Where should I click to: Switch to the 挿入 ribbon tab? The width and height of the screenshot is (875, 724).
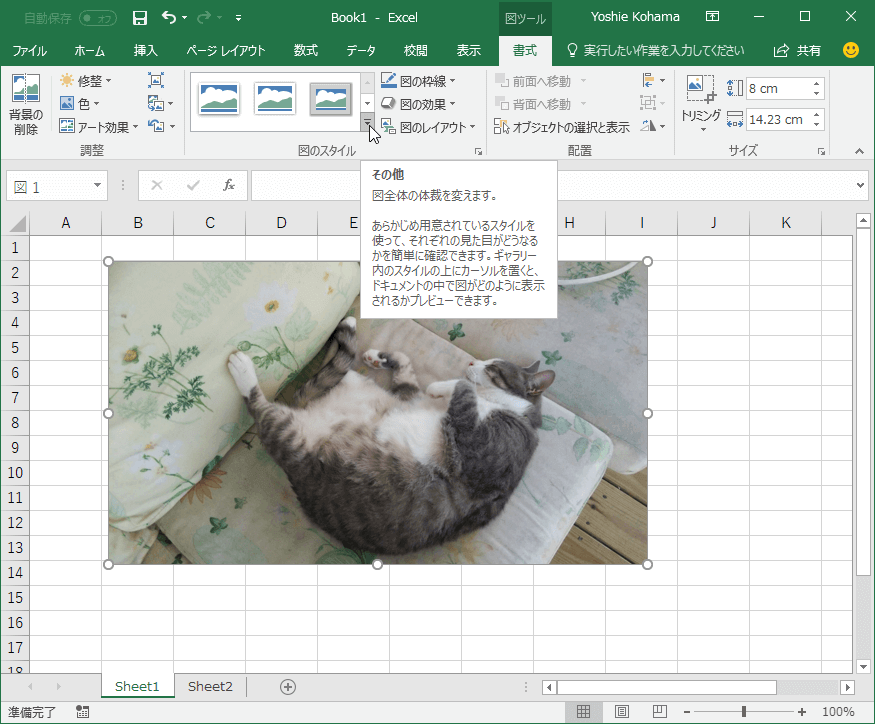(146, 49)
